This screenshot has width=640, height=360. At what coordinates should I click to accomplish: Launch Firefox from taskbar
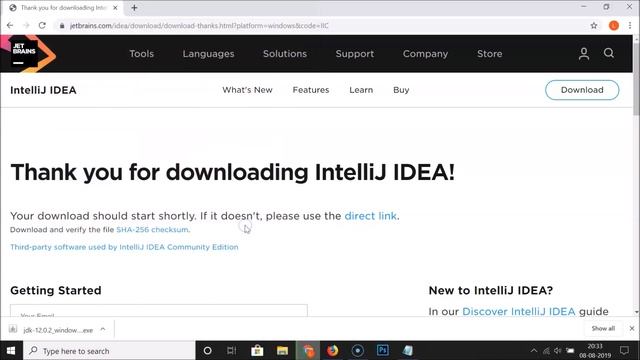pos(333,351)
